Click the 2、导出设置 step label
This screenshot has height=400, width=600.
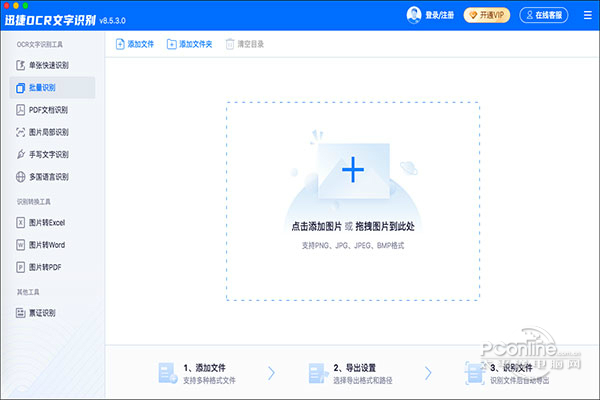click(x=355, y=367)
